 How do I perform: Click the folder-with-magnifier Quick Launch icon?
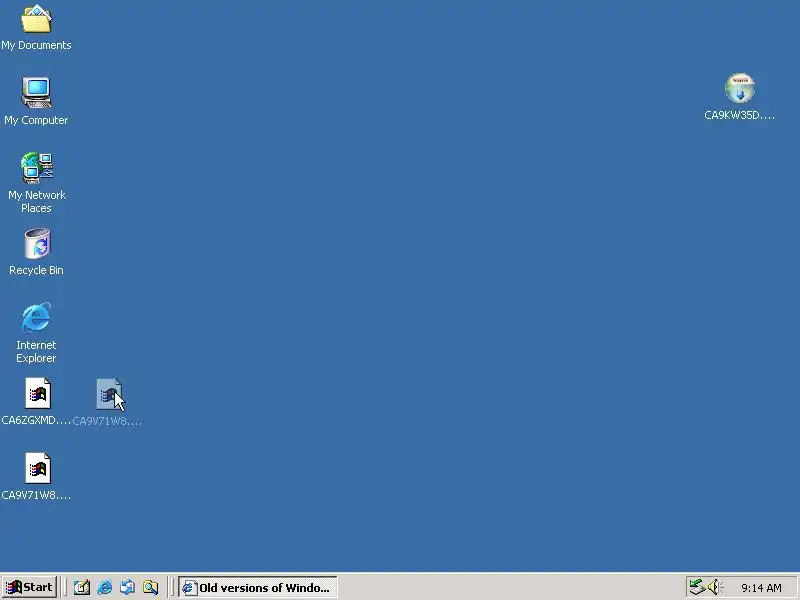click(x=151, y=587)
